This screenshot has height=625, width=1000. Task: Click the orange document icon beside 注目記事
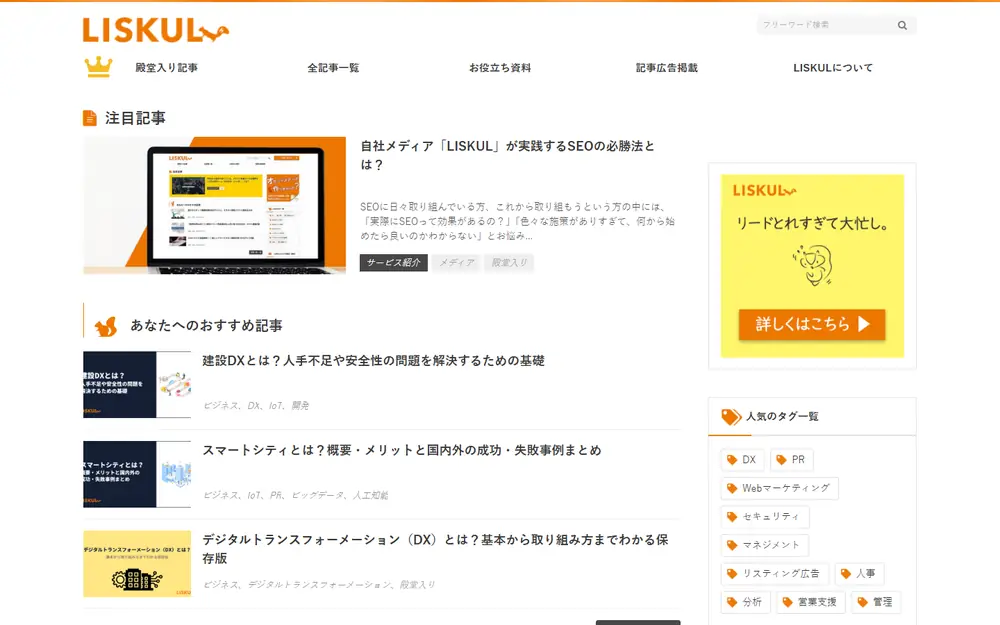pyautogui.click(x=90, y=118)
